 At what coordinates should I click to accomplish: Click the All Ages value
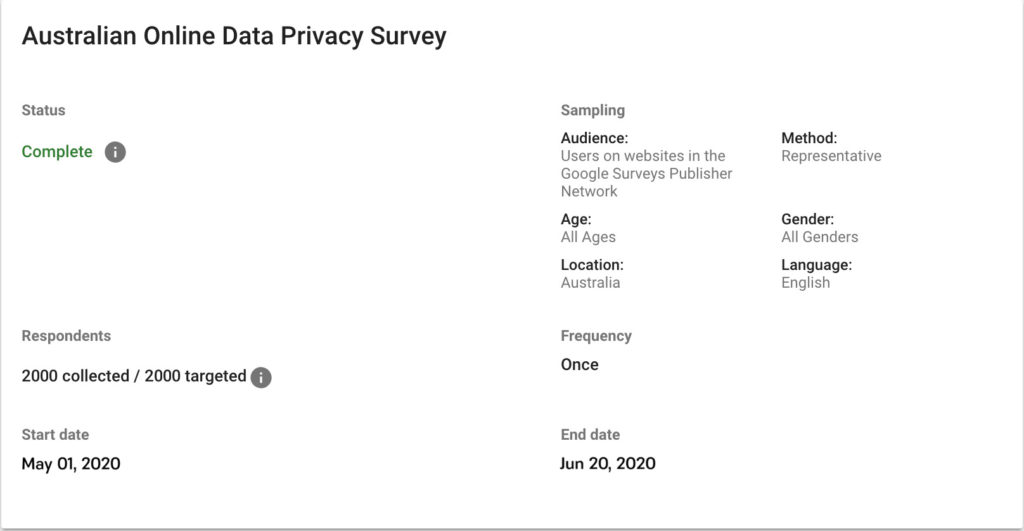coord(588,237)
